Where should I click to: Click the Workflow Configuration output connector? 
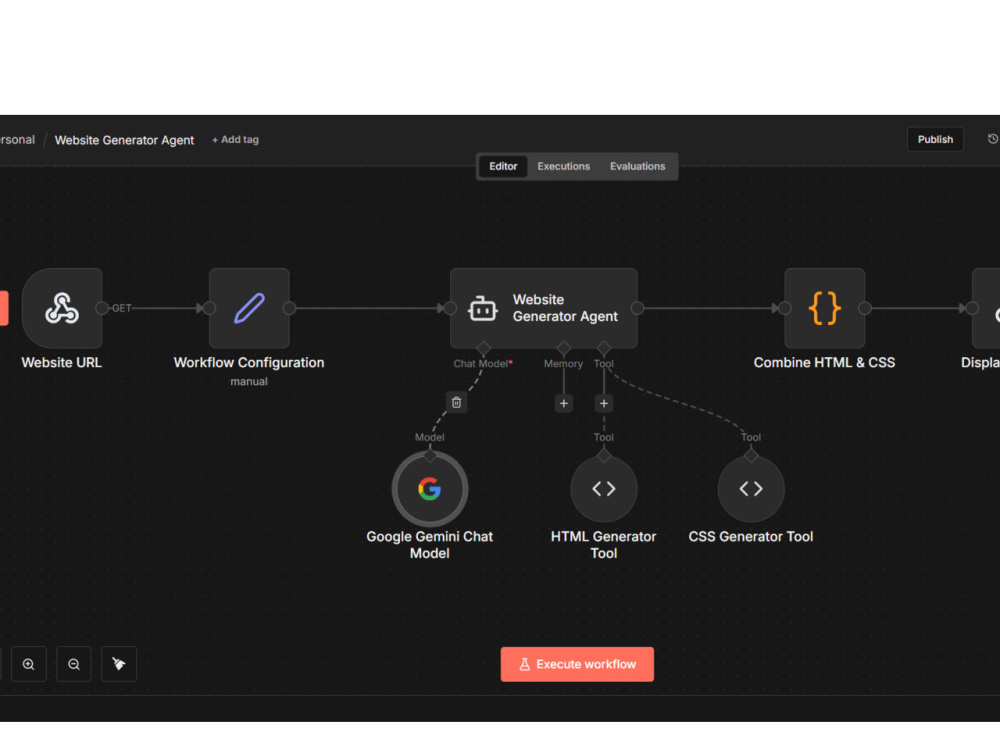point(289,308)
